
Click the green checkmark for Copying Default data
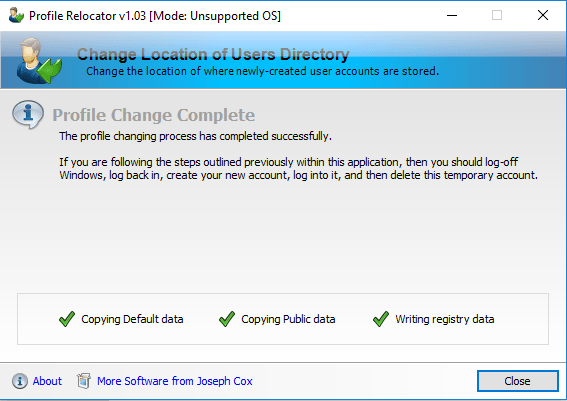click(x=67, y=319)
